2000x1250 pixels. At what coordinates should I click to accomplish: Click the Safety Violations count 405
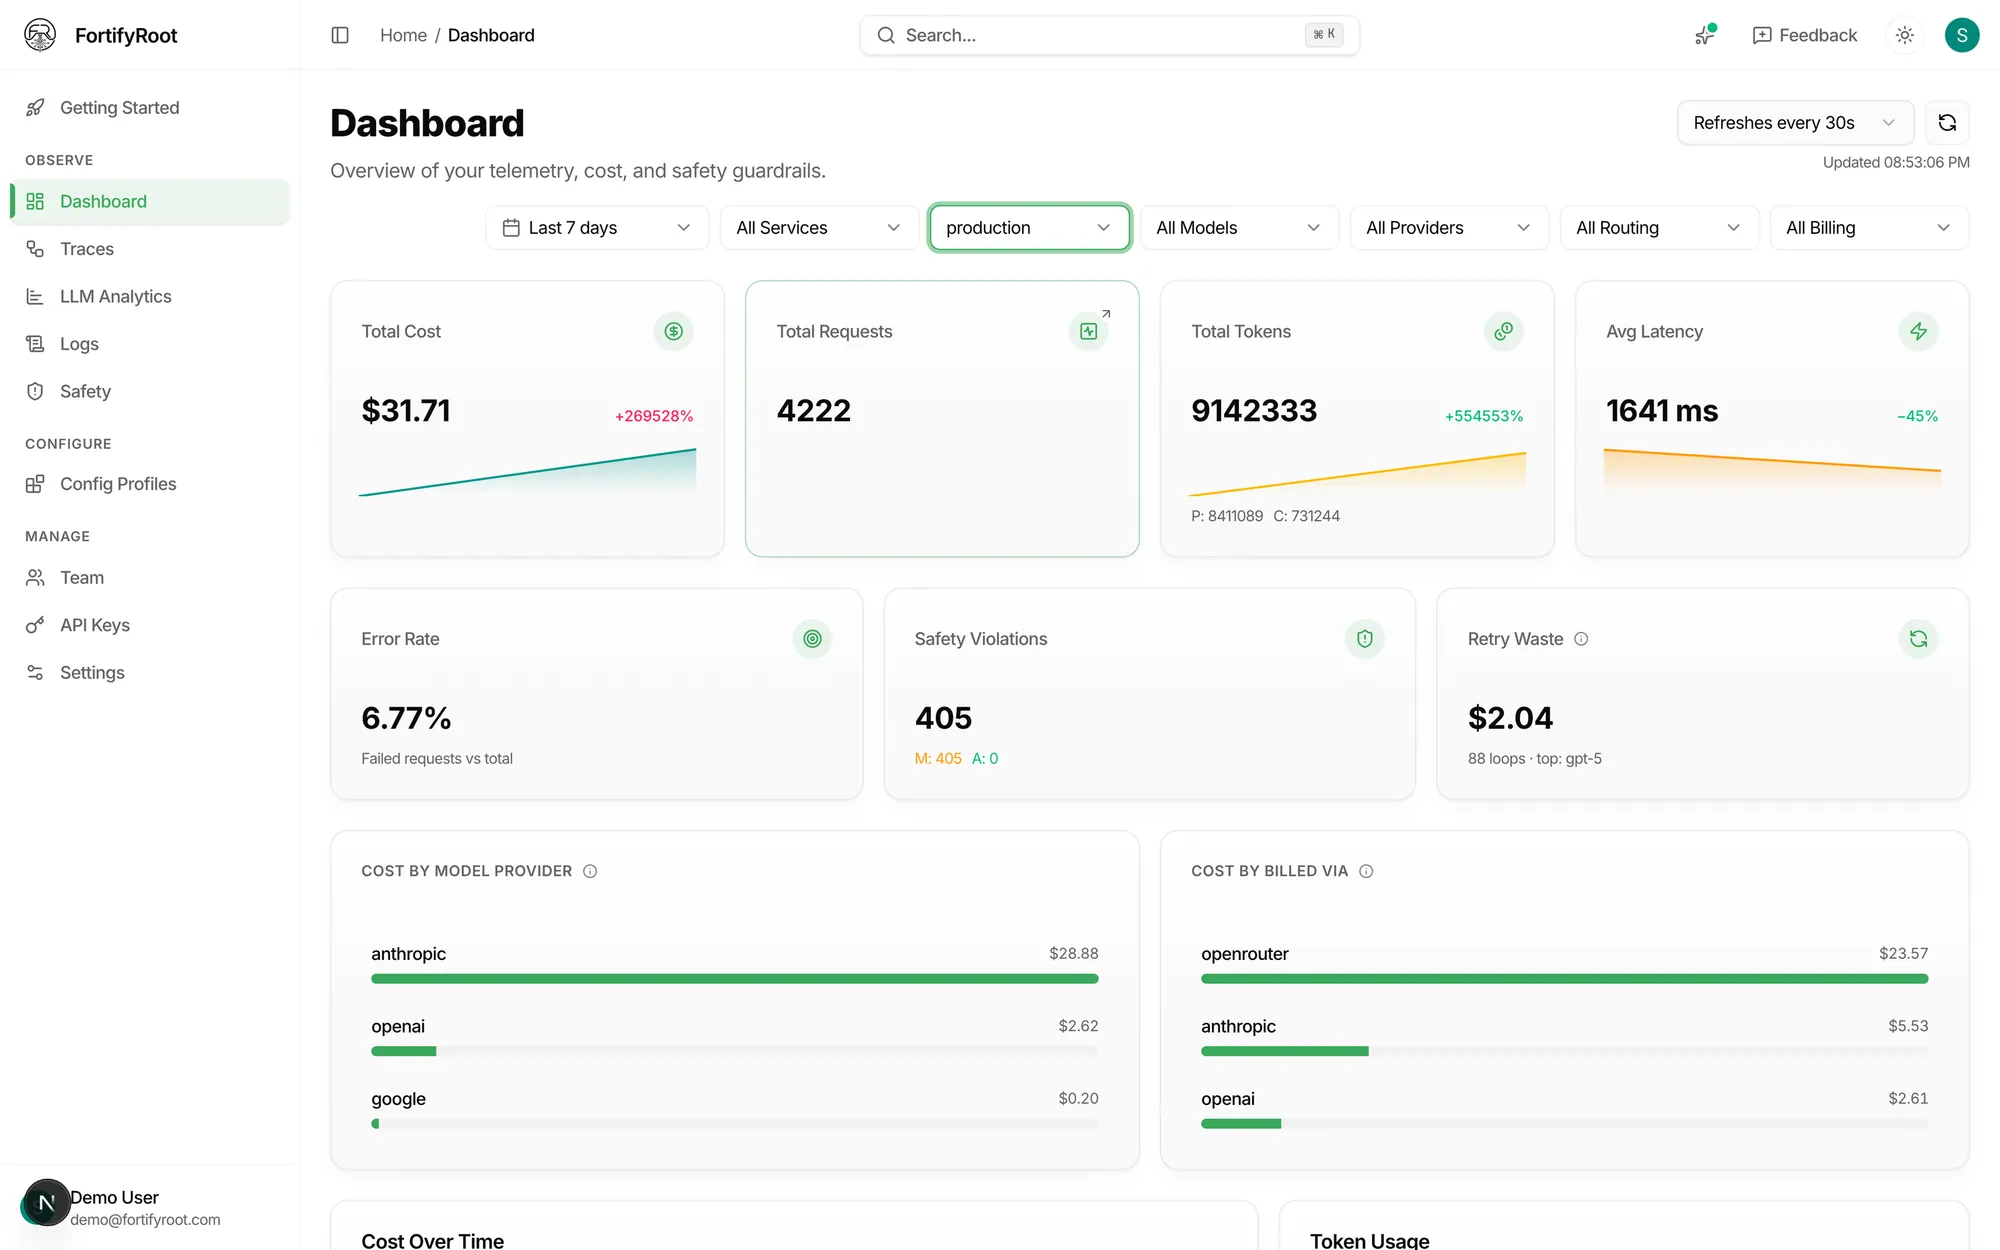pos(943,718)
